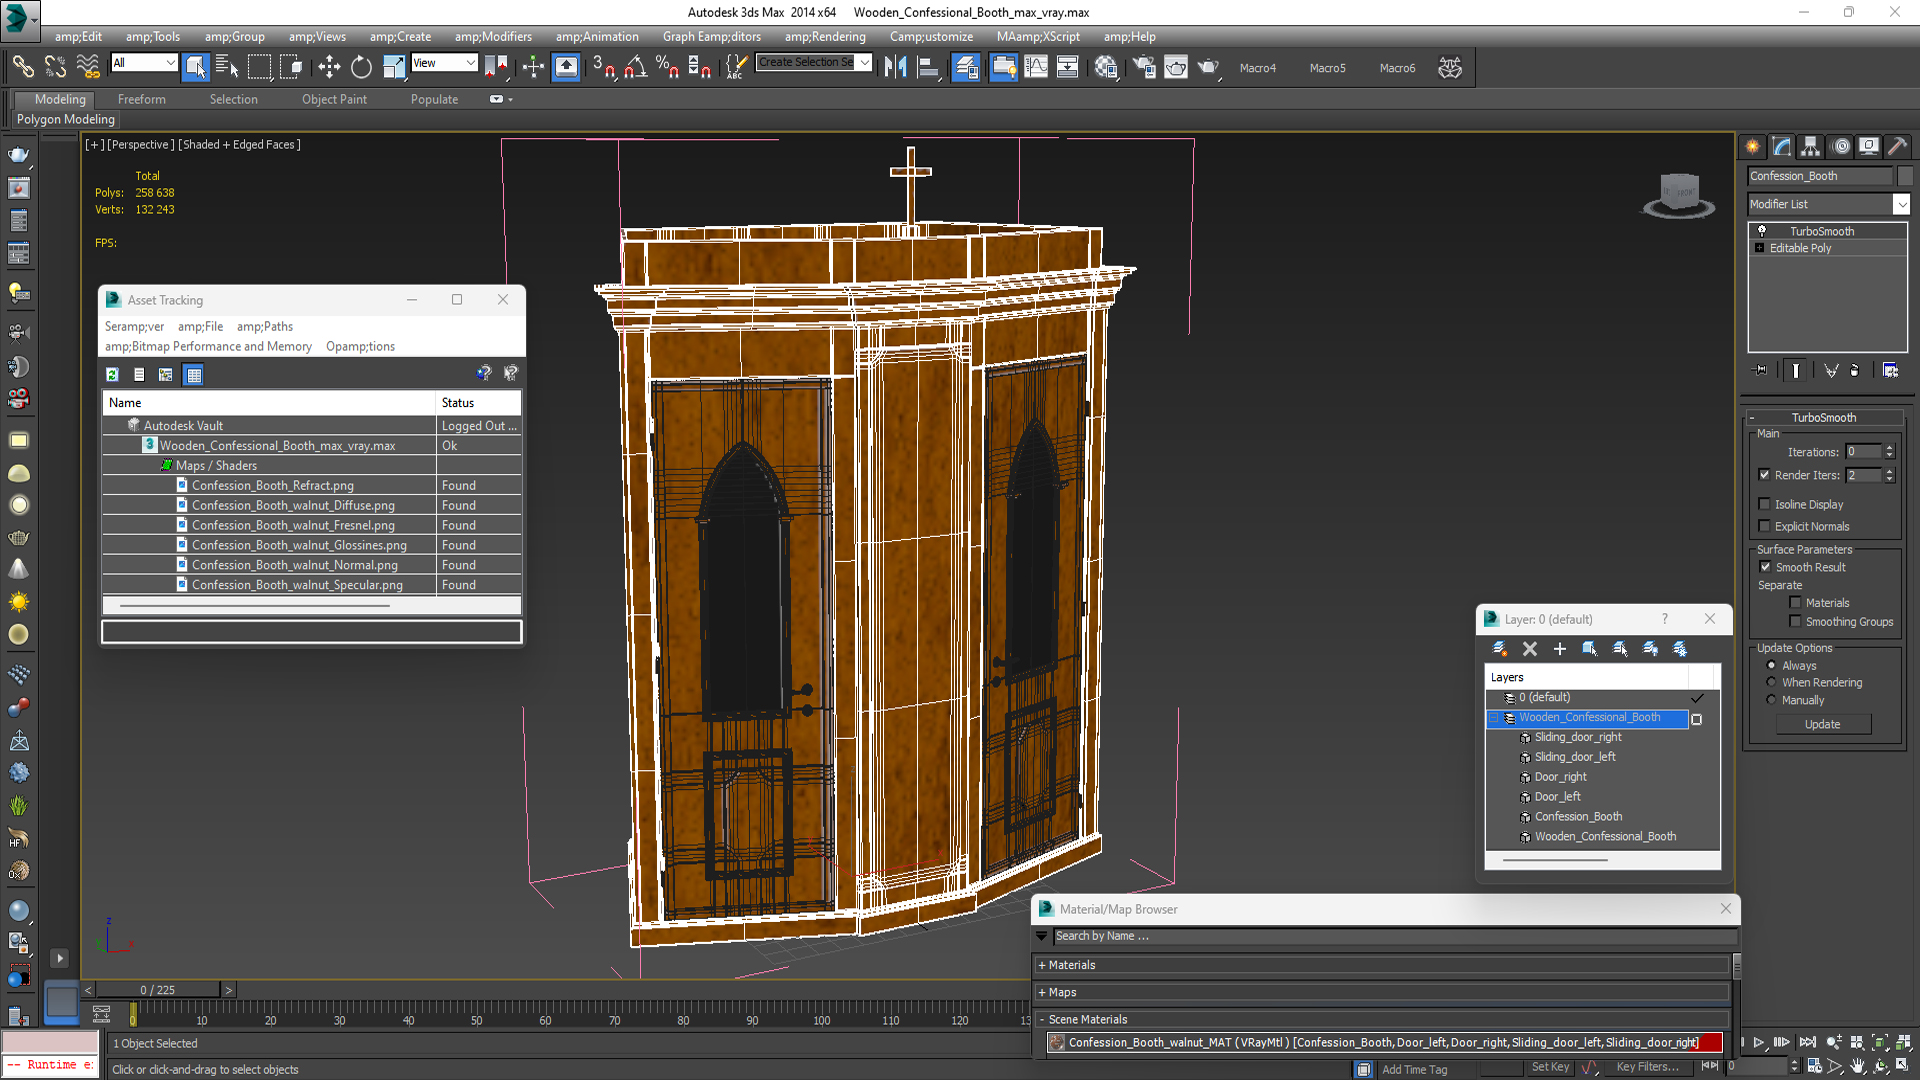Viewport: 1920px width, 1080px height.
Task: Enable Separate by Smoothing Groups checkbox
Action: pos(1796,621)
